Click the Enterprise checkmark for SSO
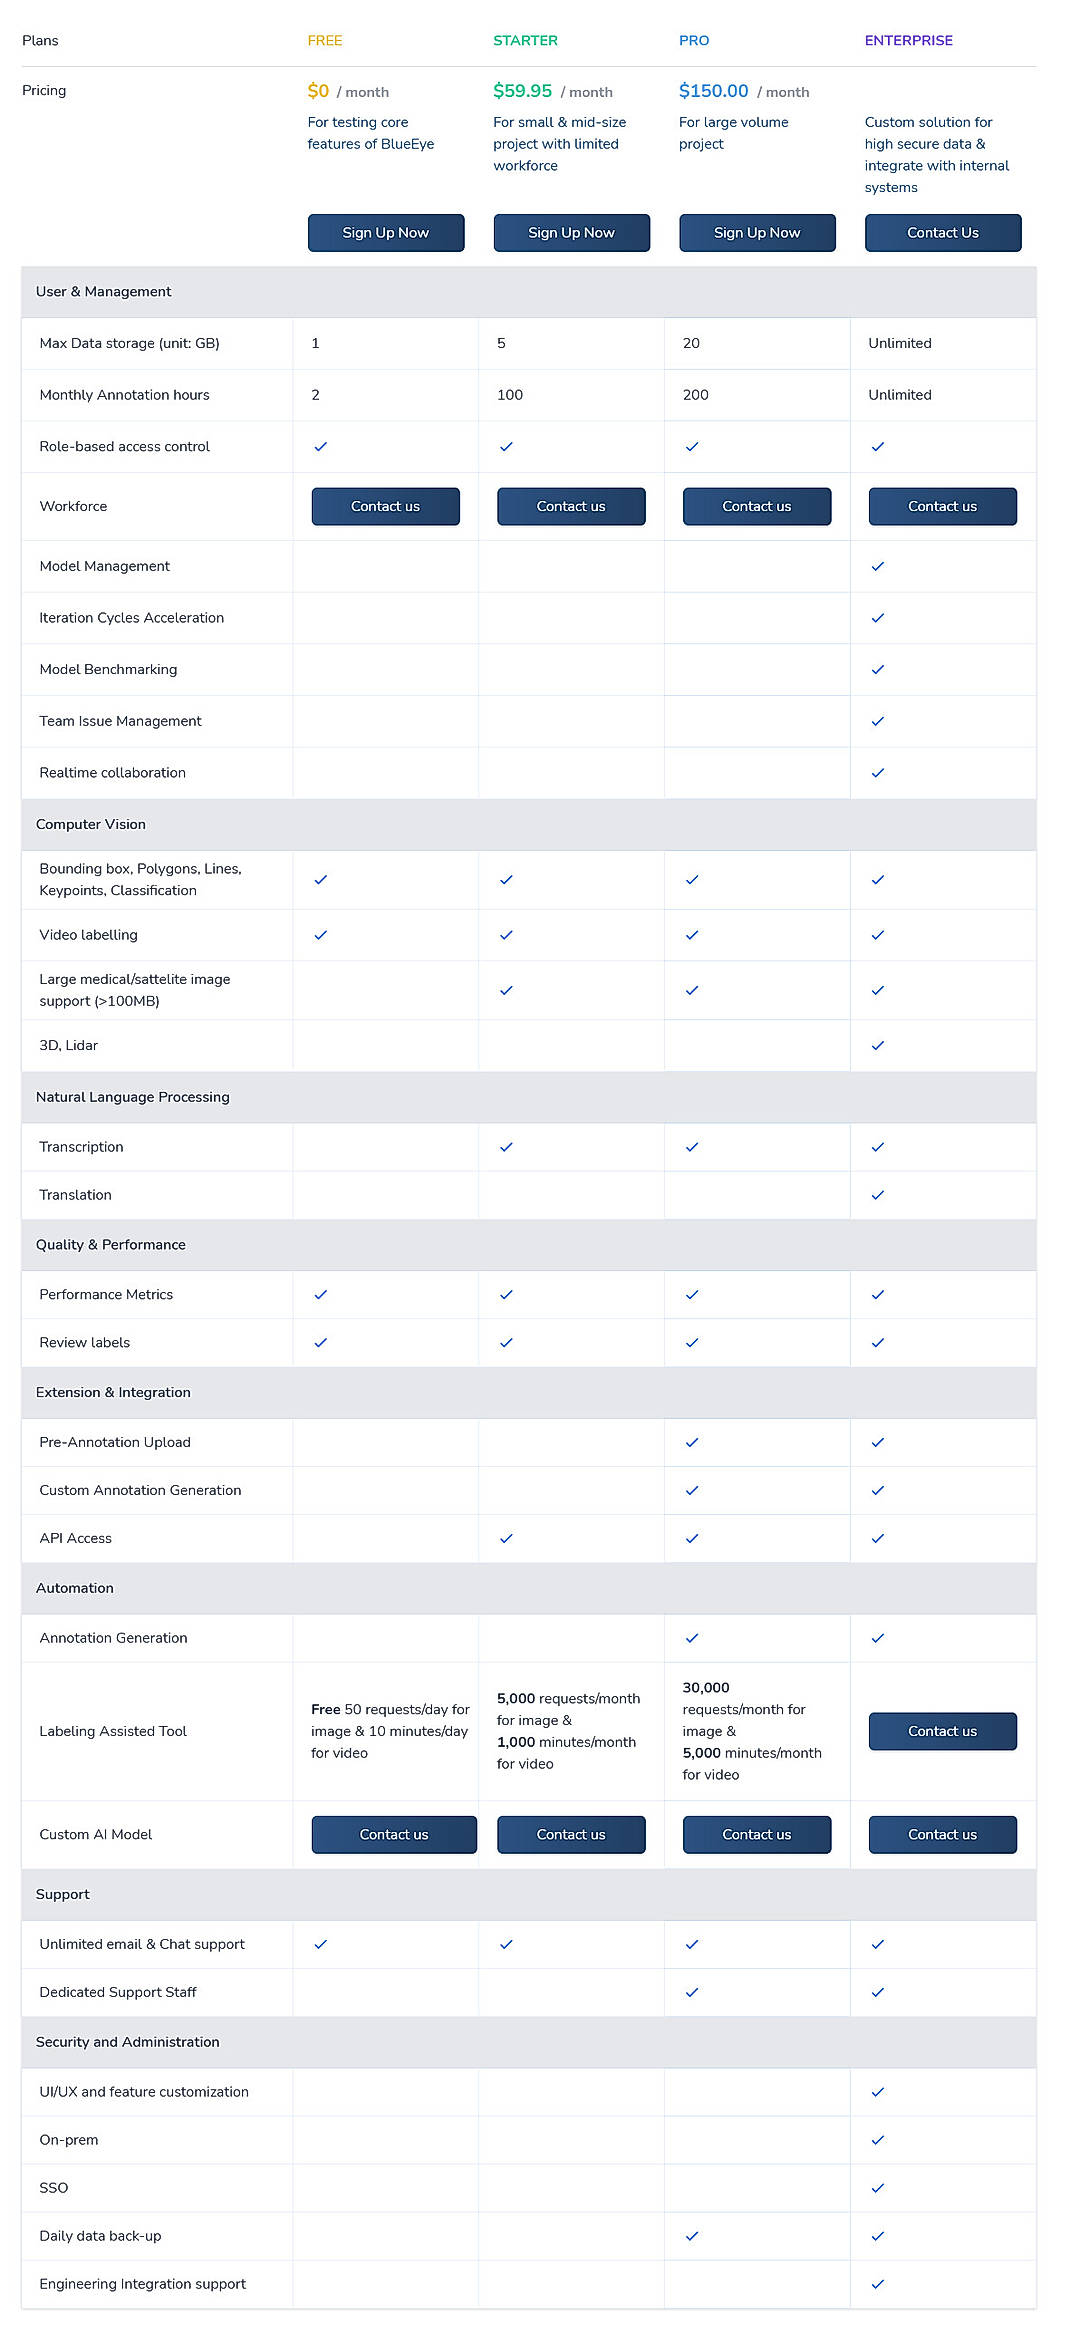The width and height of the screenshot is (1070, 2344). [877, 2188]
